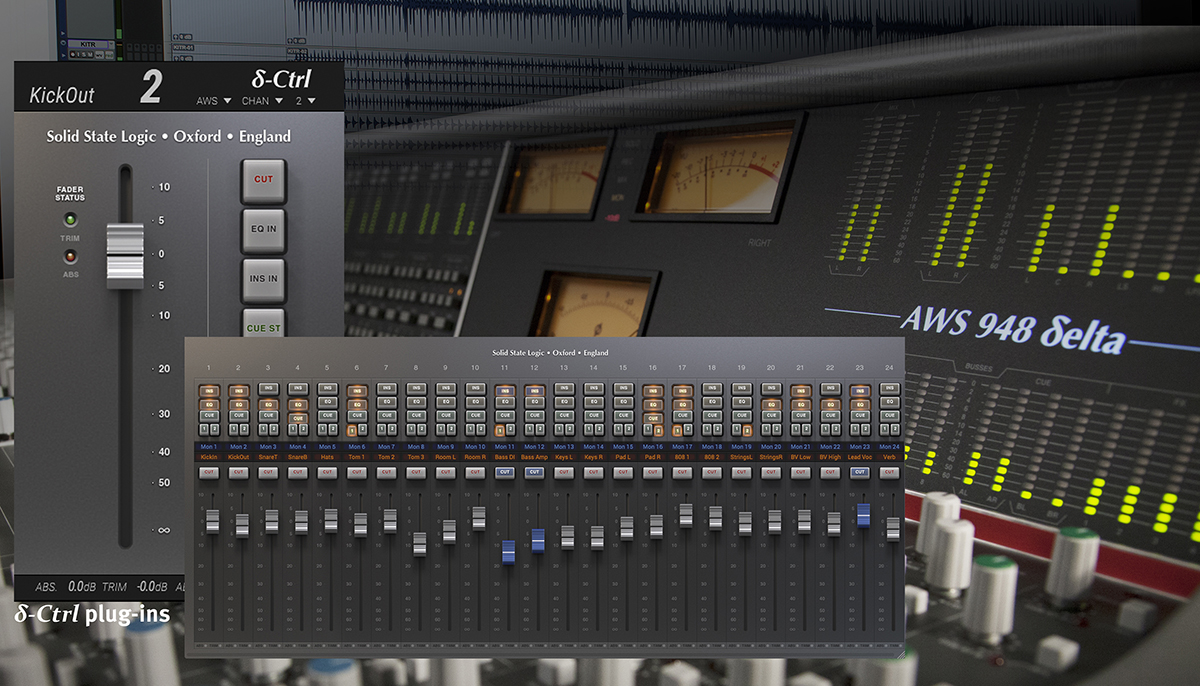This screenshot has height=686, width=1200.
Task: Toggle INS on mixer channel 5 Hats
Action: coord(327,388)
